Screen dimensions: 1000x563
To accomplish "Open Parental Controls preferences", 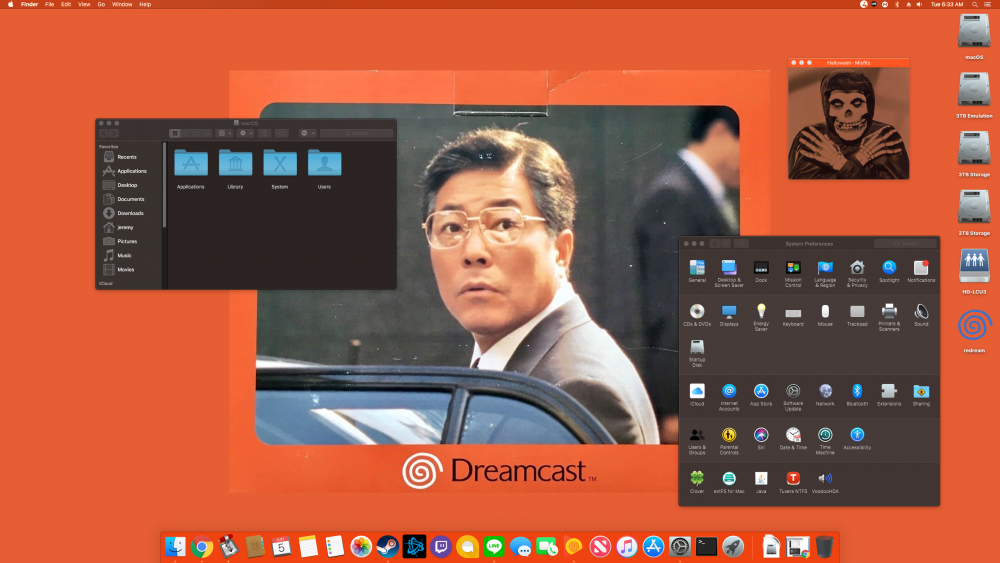I will coord(729,441).
